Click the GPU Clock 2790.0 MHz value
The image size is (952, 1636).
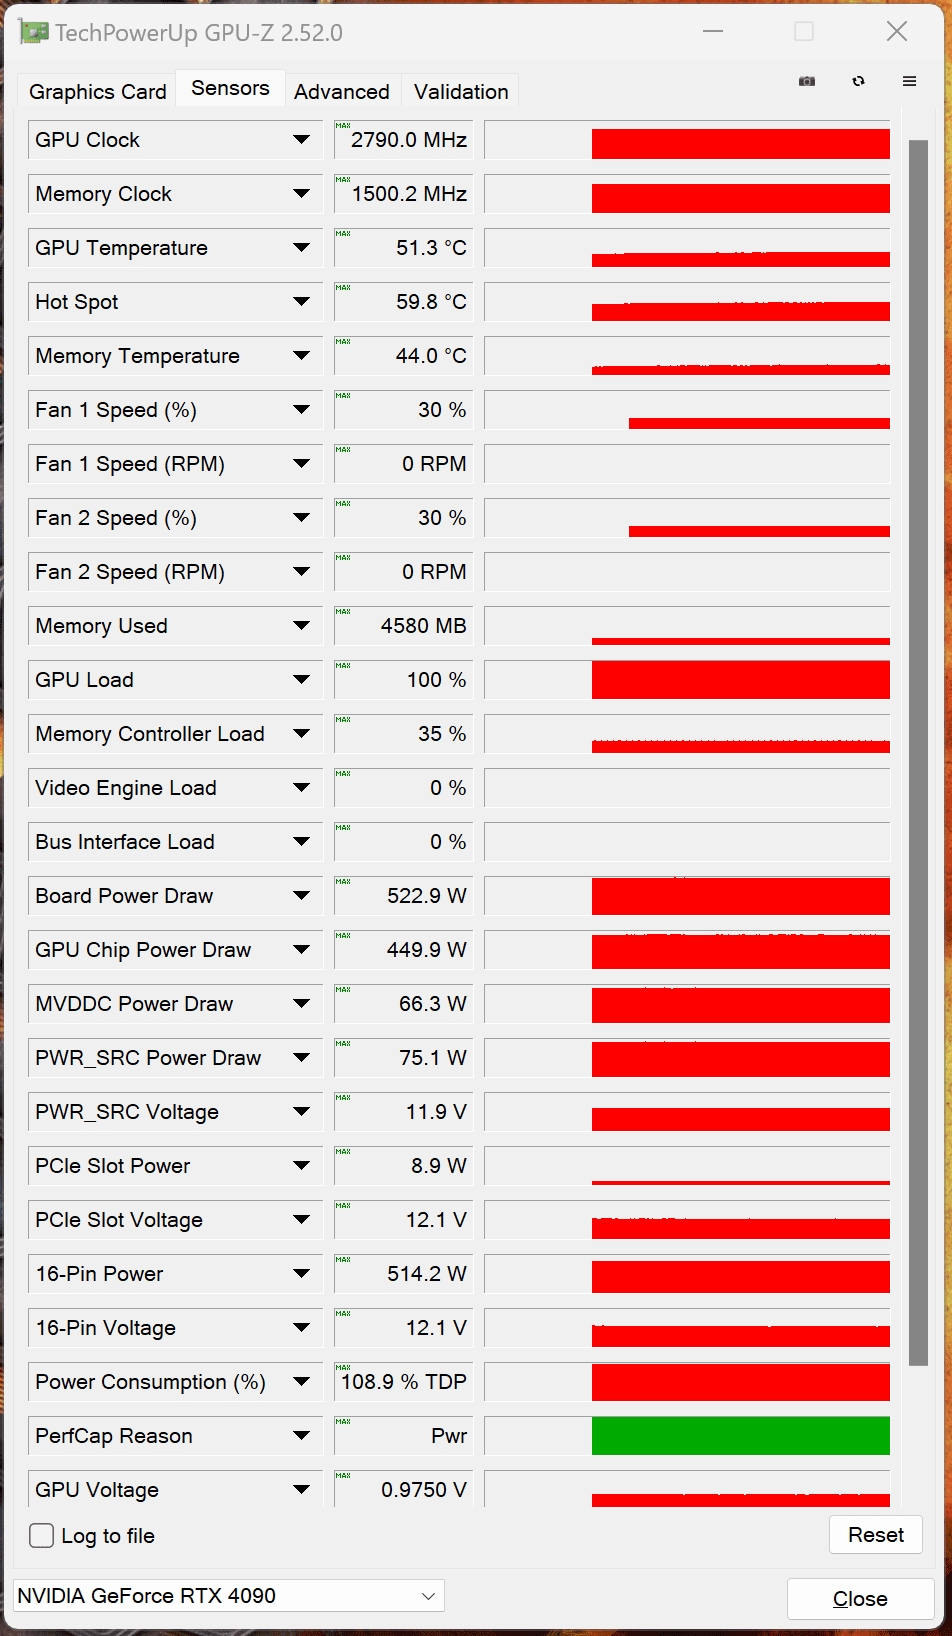point(403,140)
